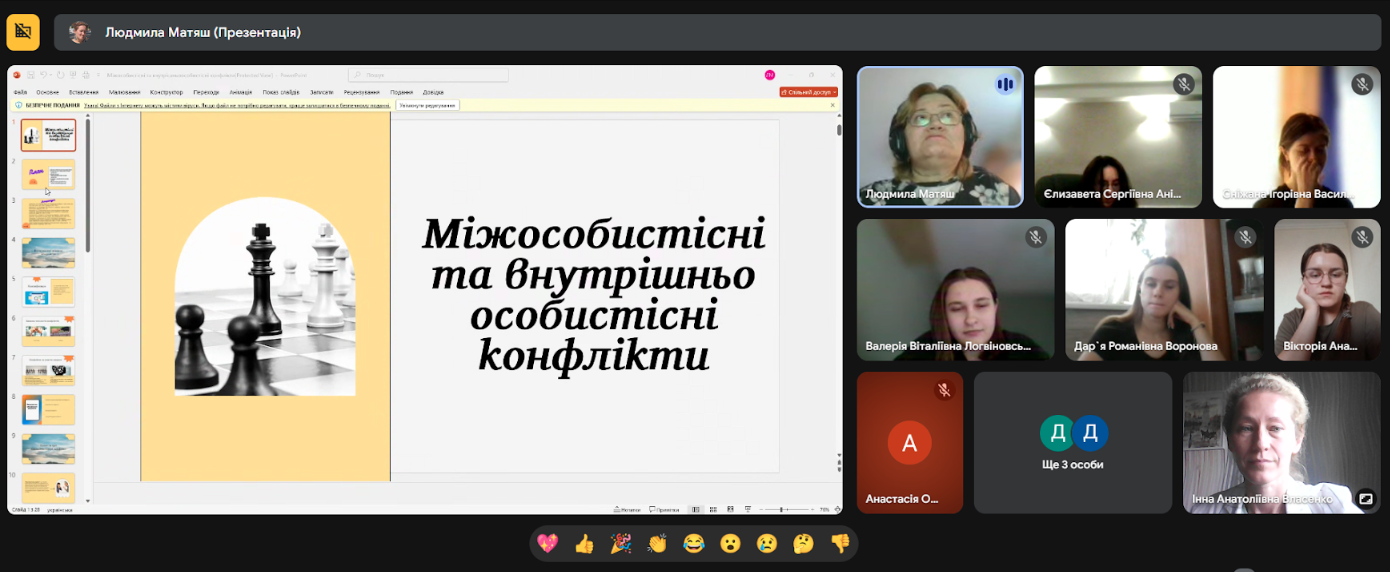Click the PowerPoint account avatar in title bar
Image resolution: width=1390 pixels, height=572 pixels.
coord(770,75)
